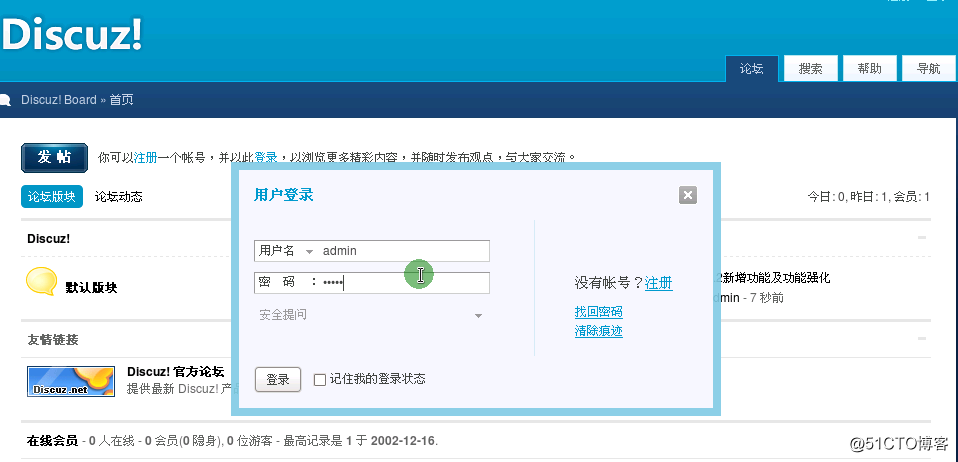
Task: Click the Discuz! category heading
Action: tap(48, 238)
